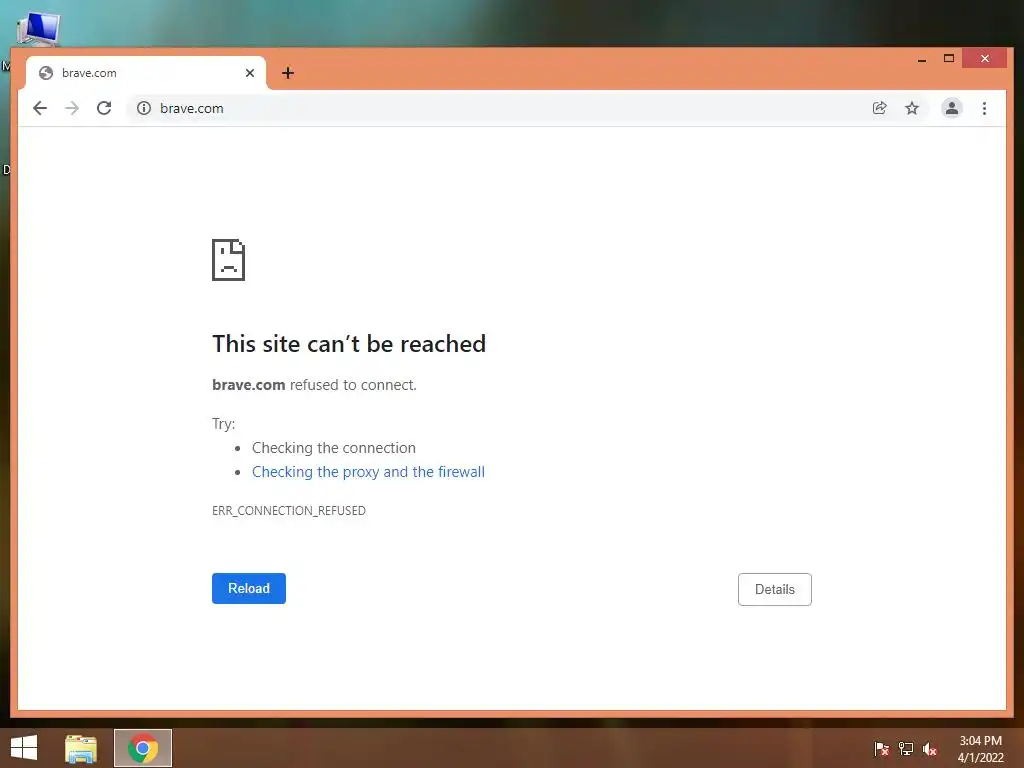The width and height of the screenshot is (1024, 768).
Task: Click the muted volume tray icon
Action: click(930, 749)
